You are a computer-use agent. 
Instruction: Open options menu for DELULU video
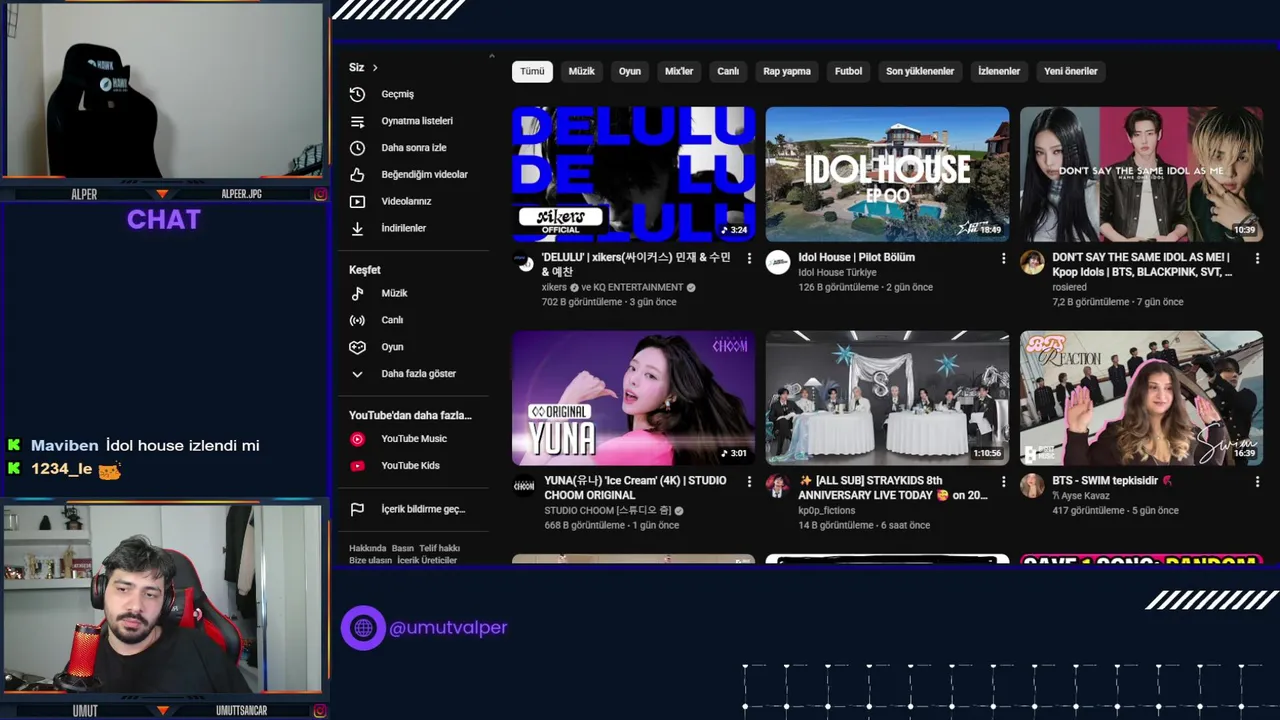[x=749, y=259]
